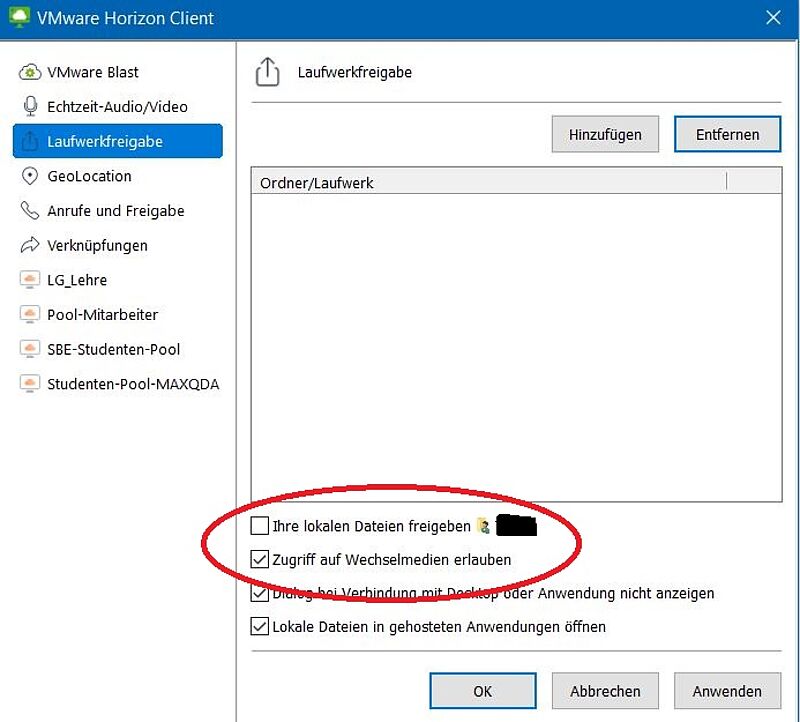Open Echtzeit-Audio/Video settings
Screen dimensions: 800x722
click(118, 107)
